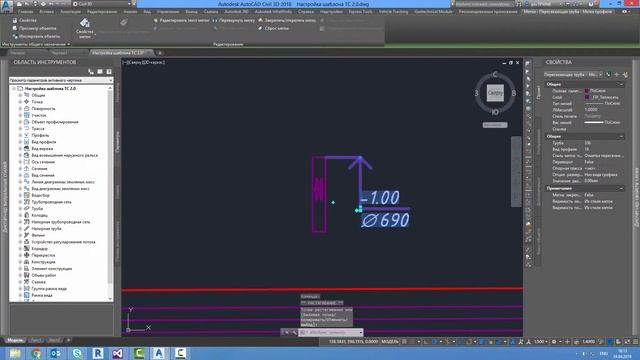Image resolution: width=640 pixels, height=360 pixels.
Task: Click the ViewCube top face (Сверху)
Action: tap(495, 93)
